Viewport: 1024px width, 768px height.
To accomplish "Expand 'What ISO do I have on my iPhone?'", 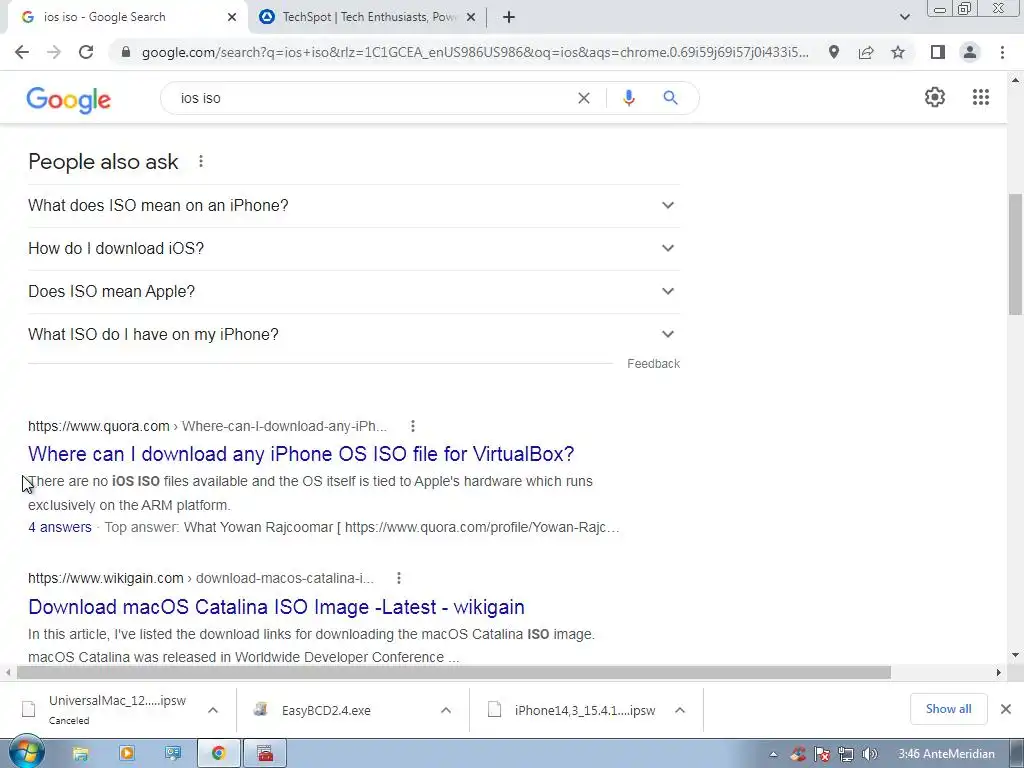I will click(x=354, y=335).
